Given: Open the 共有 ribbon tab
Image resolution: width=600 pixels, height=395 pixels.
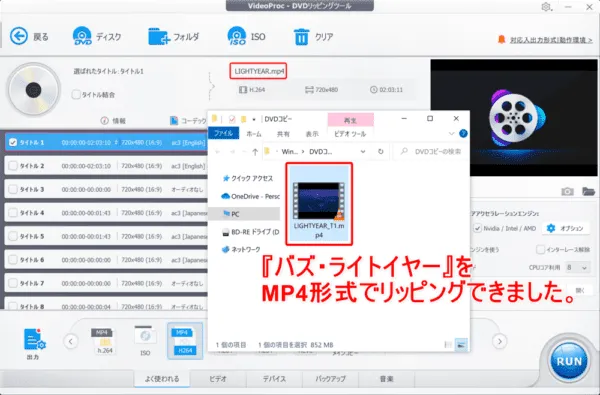Looking at the screenshot, I should [x=283, y=134].
